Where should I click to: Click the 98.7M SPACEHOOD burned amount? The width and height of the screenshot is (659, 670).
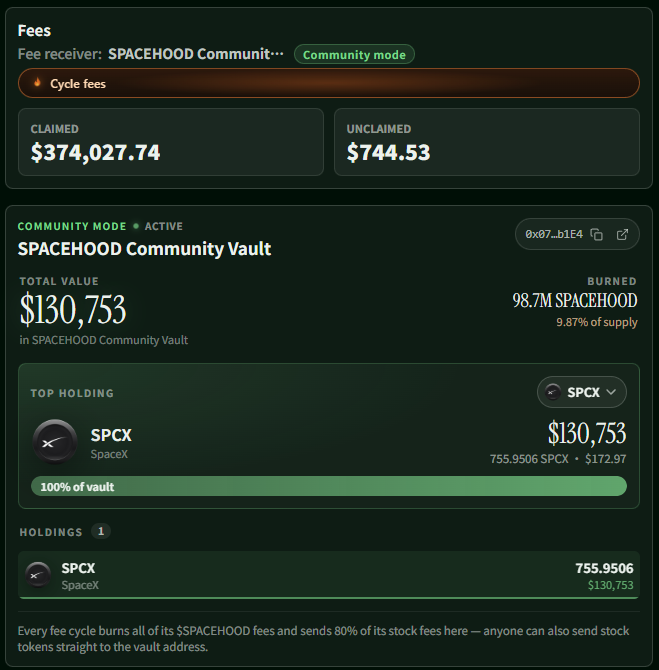tap(575, 301)
